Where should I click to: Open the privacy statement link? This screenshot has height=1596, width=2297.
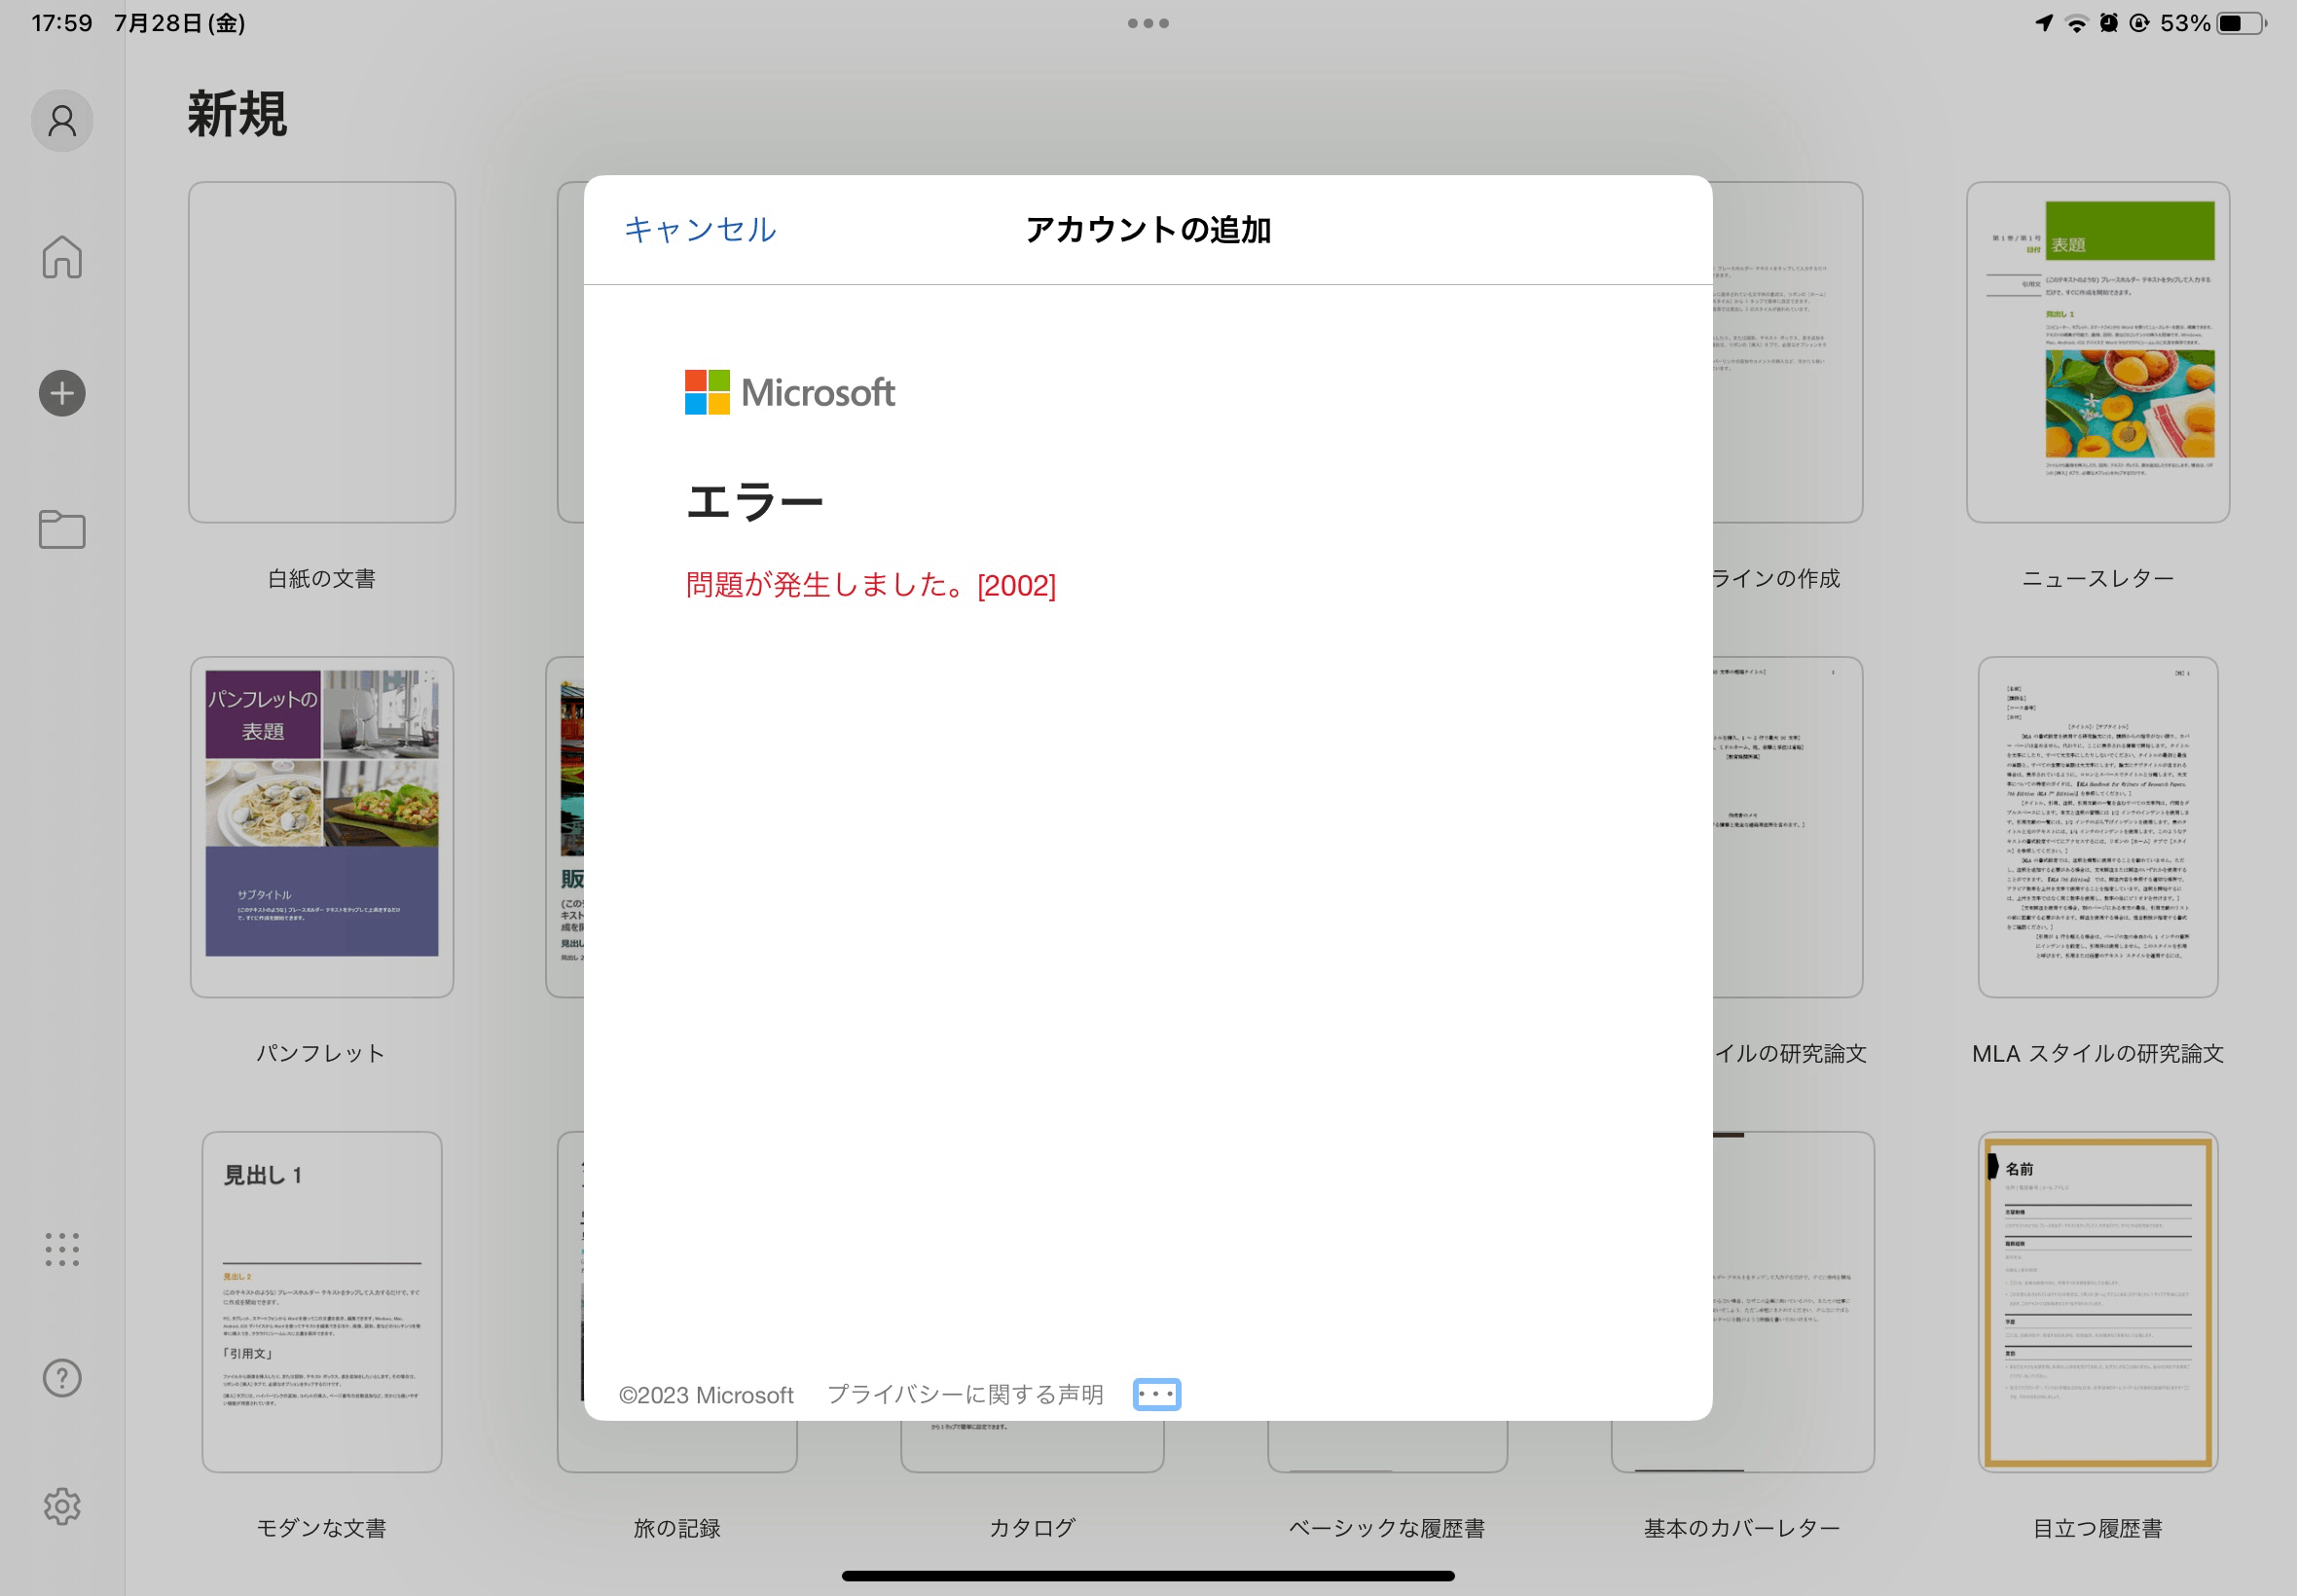coord(964,1394)
